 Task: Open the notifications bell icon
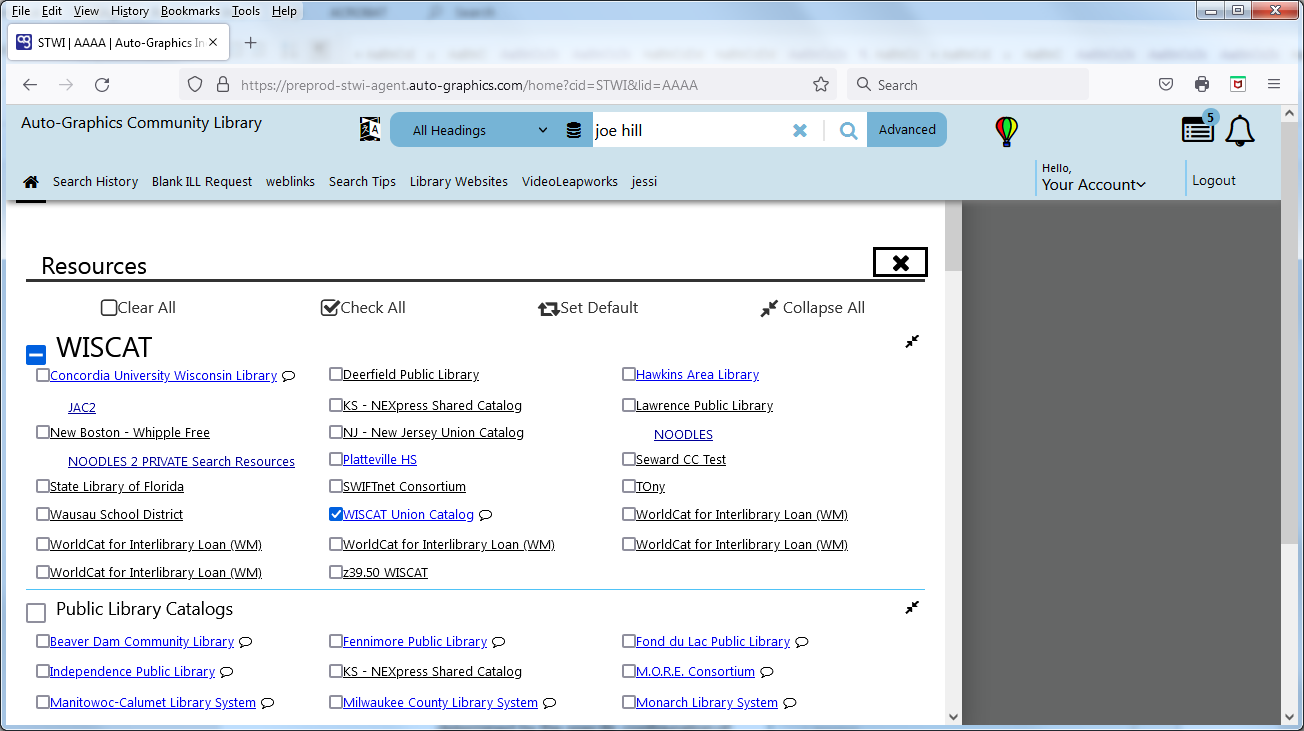1240,131
